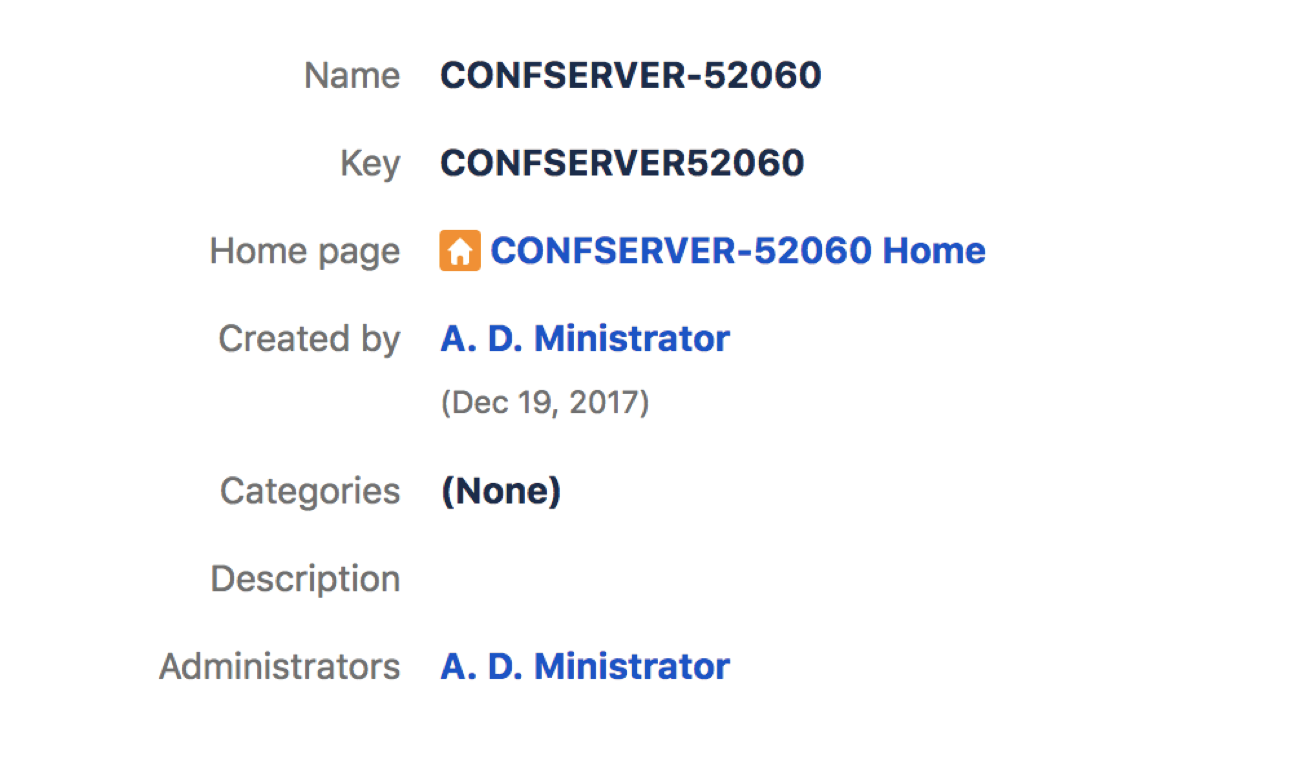
Task: Click Ministrator in the Administrators link
Action: coord(632,666)
